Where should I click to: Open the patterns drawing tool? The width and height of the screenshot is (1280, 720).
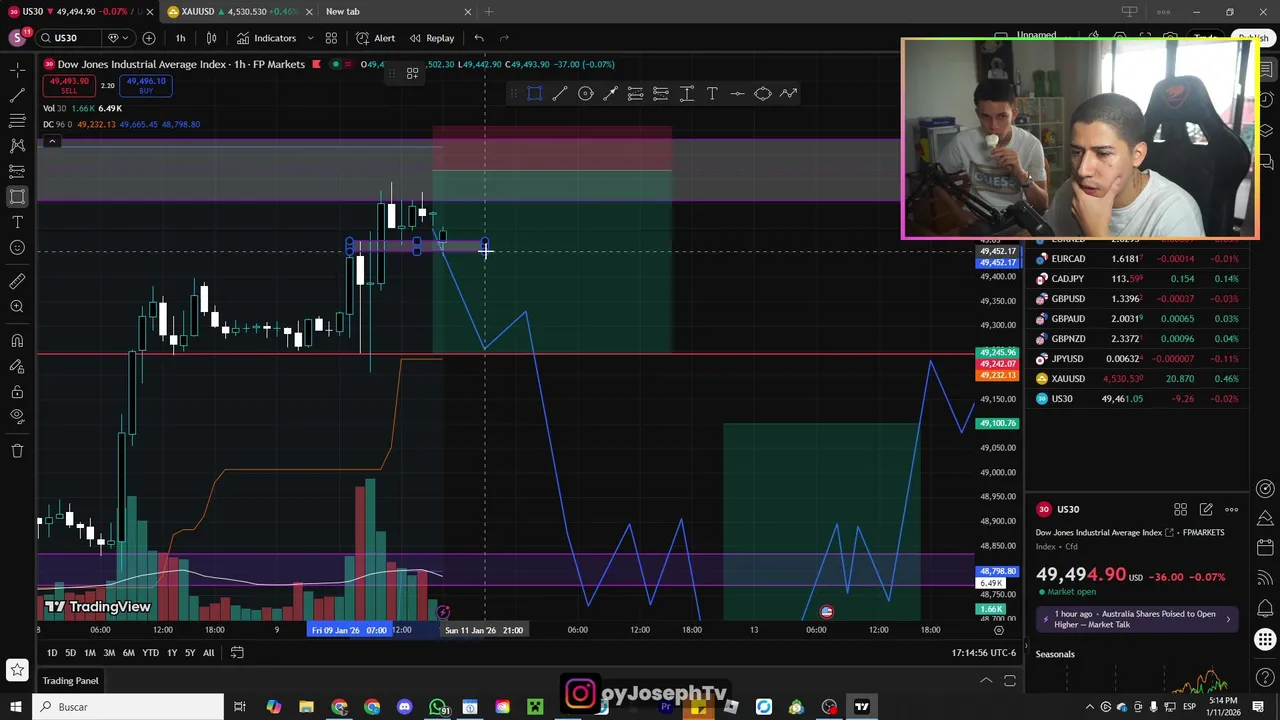pyautogui.click(x=17, y=146)
